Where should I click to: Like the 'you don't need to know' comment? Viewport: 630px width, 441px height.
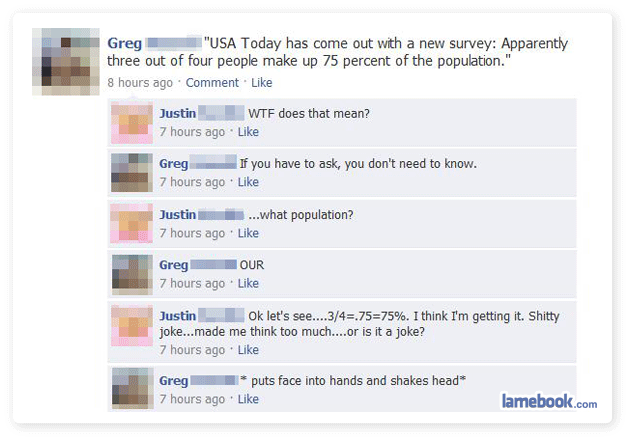tap(248, 182)
